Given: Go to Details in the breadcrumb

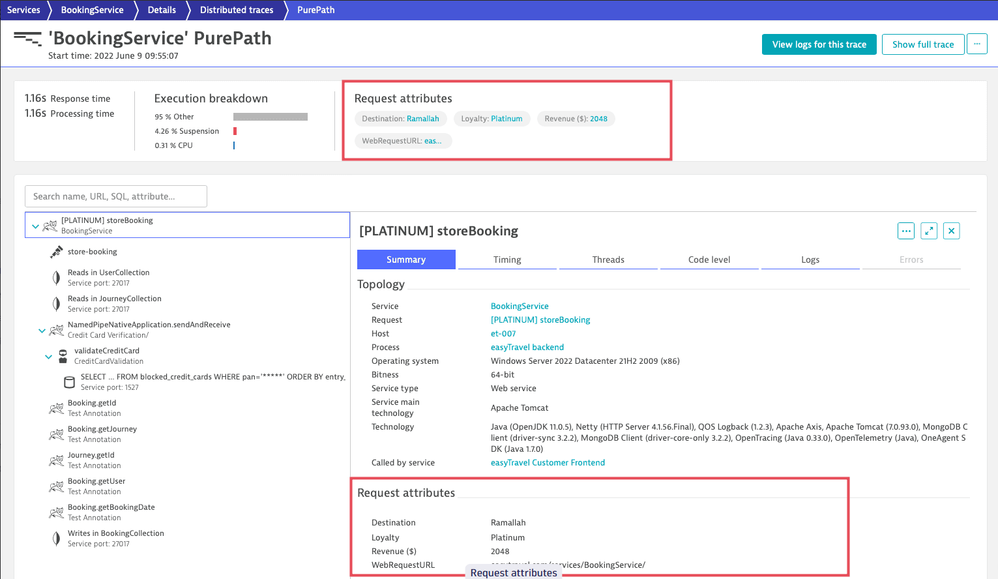Looking at the screenshot, I should point(162,10).
